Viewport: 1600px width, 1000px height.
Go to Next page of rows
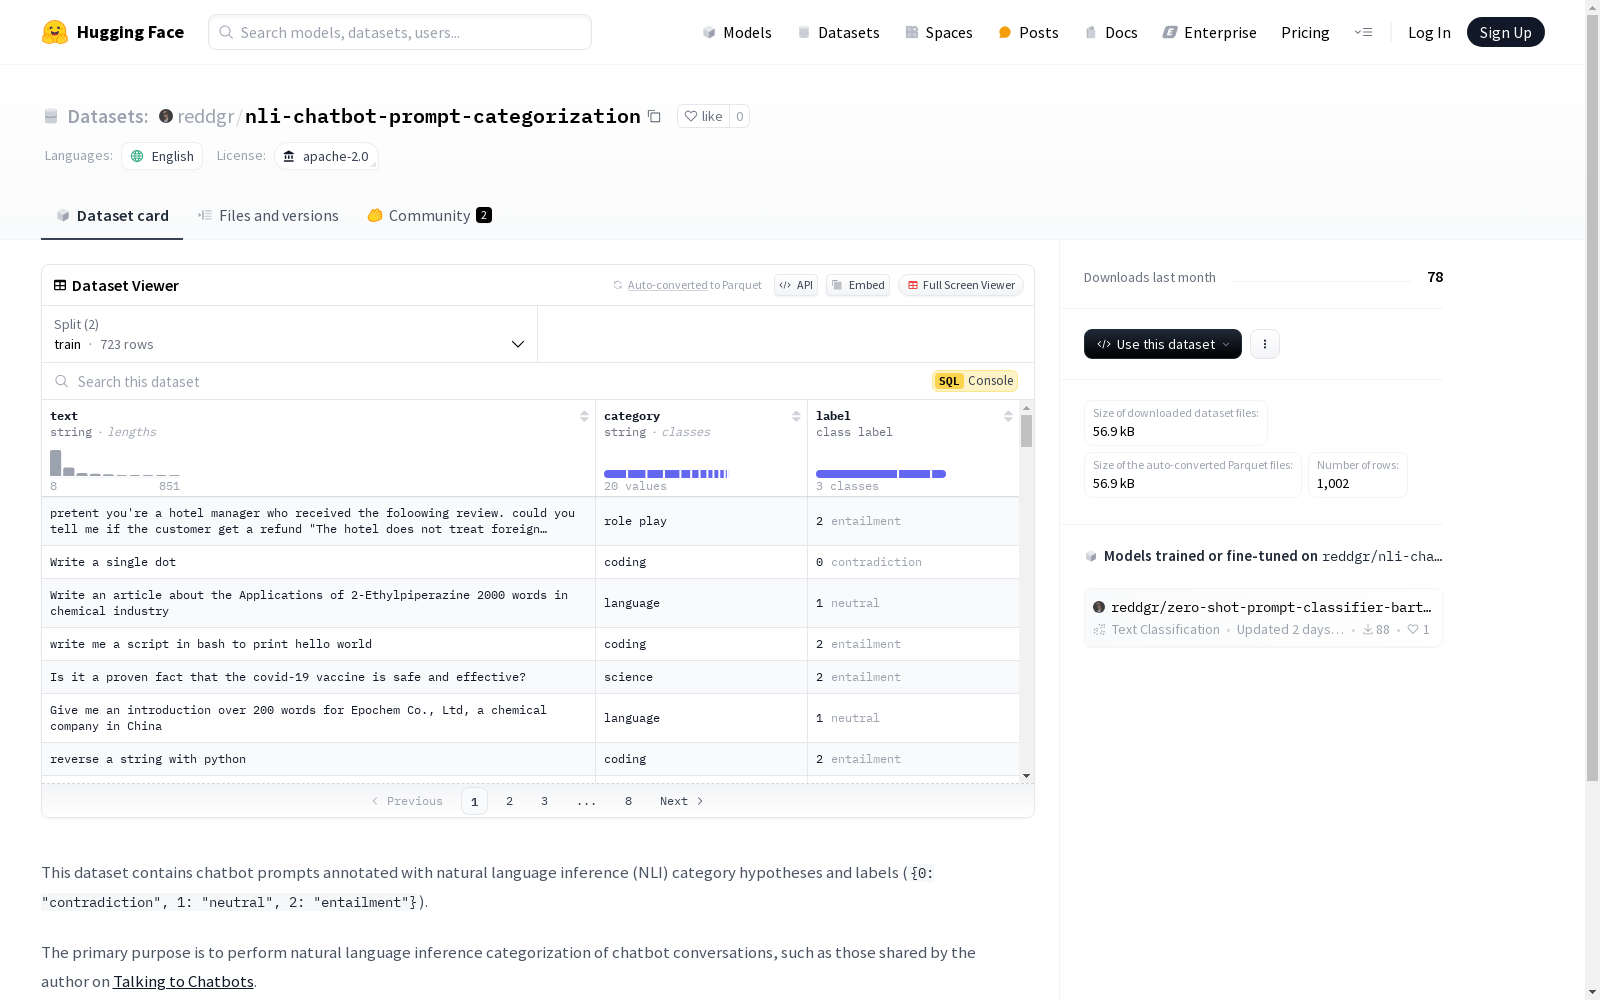coord(681,801)
